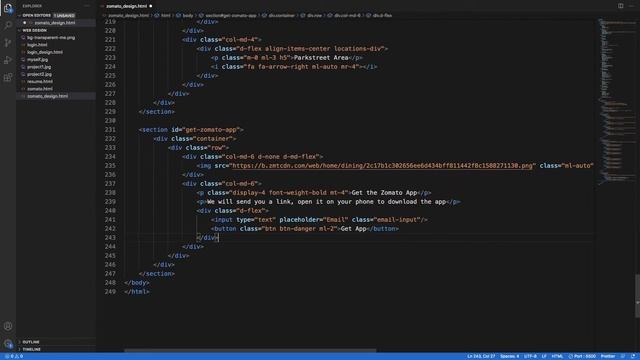The image size is (640, 360).
Task: Open the Manage gear icon
Action: (8, 344)
